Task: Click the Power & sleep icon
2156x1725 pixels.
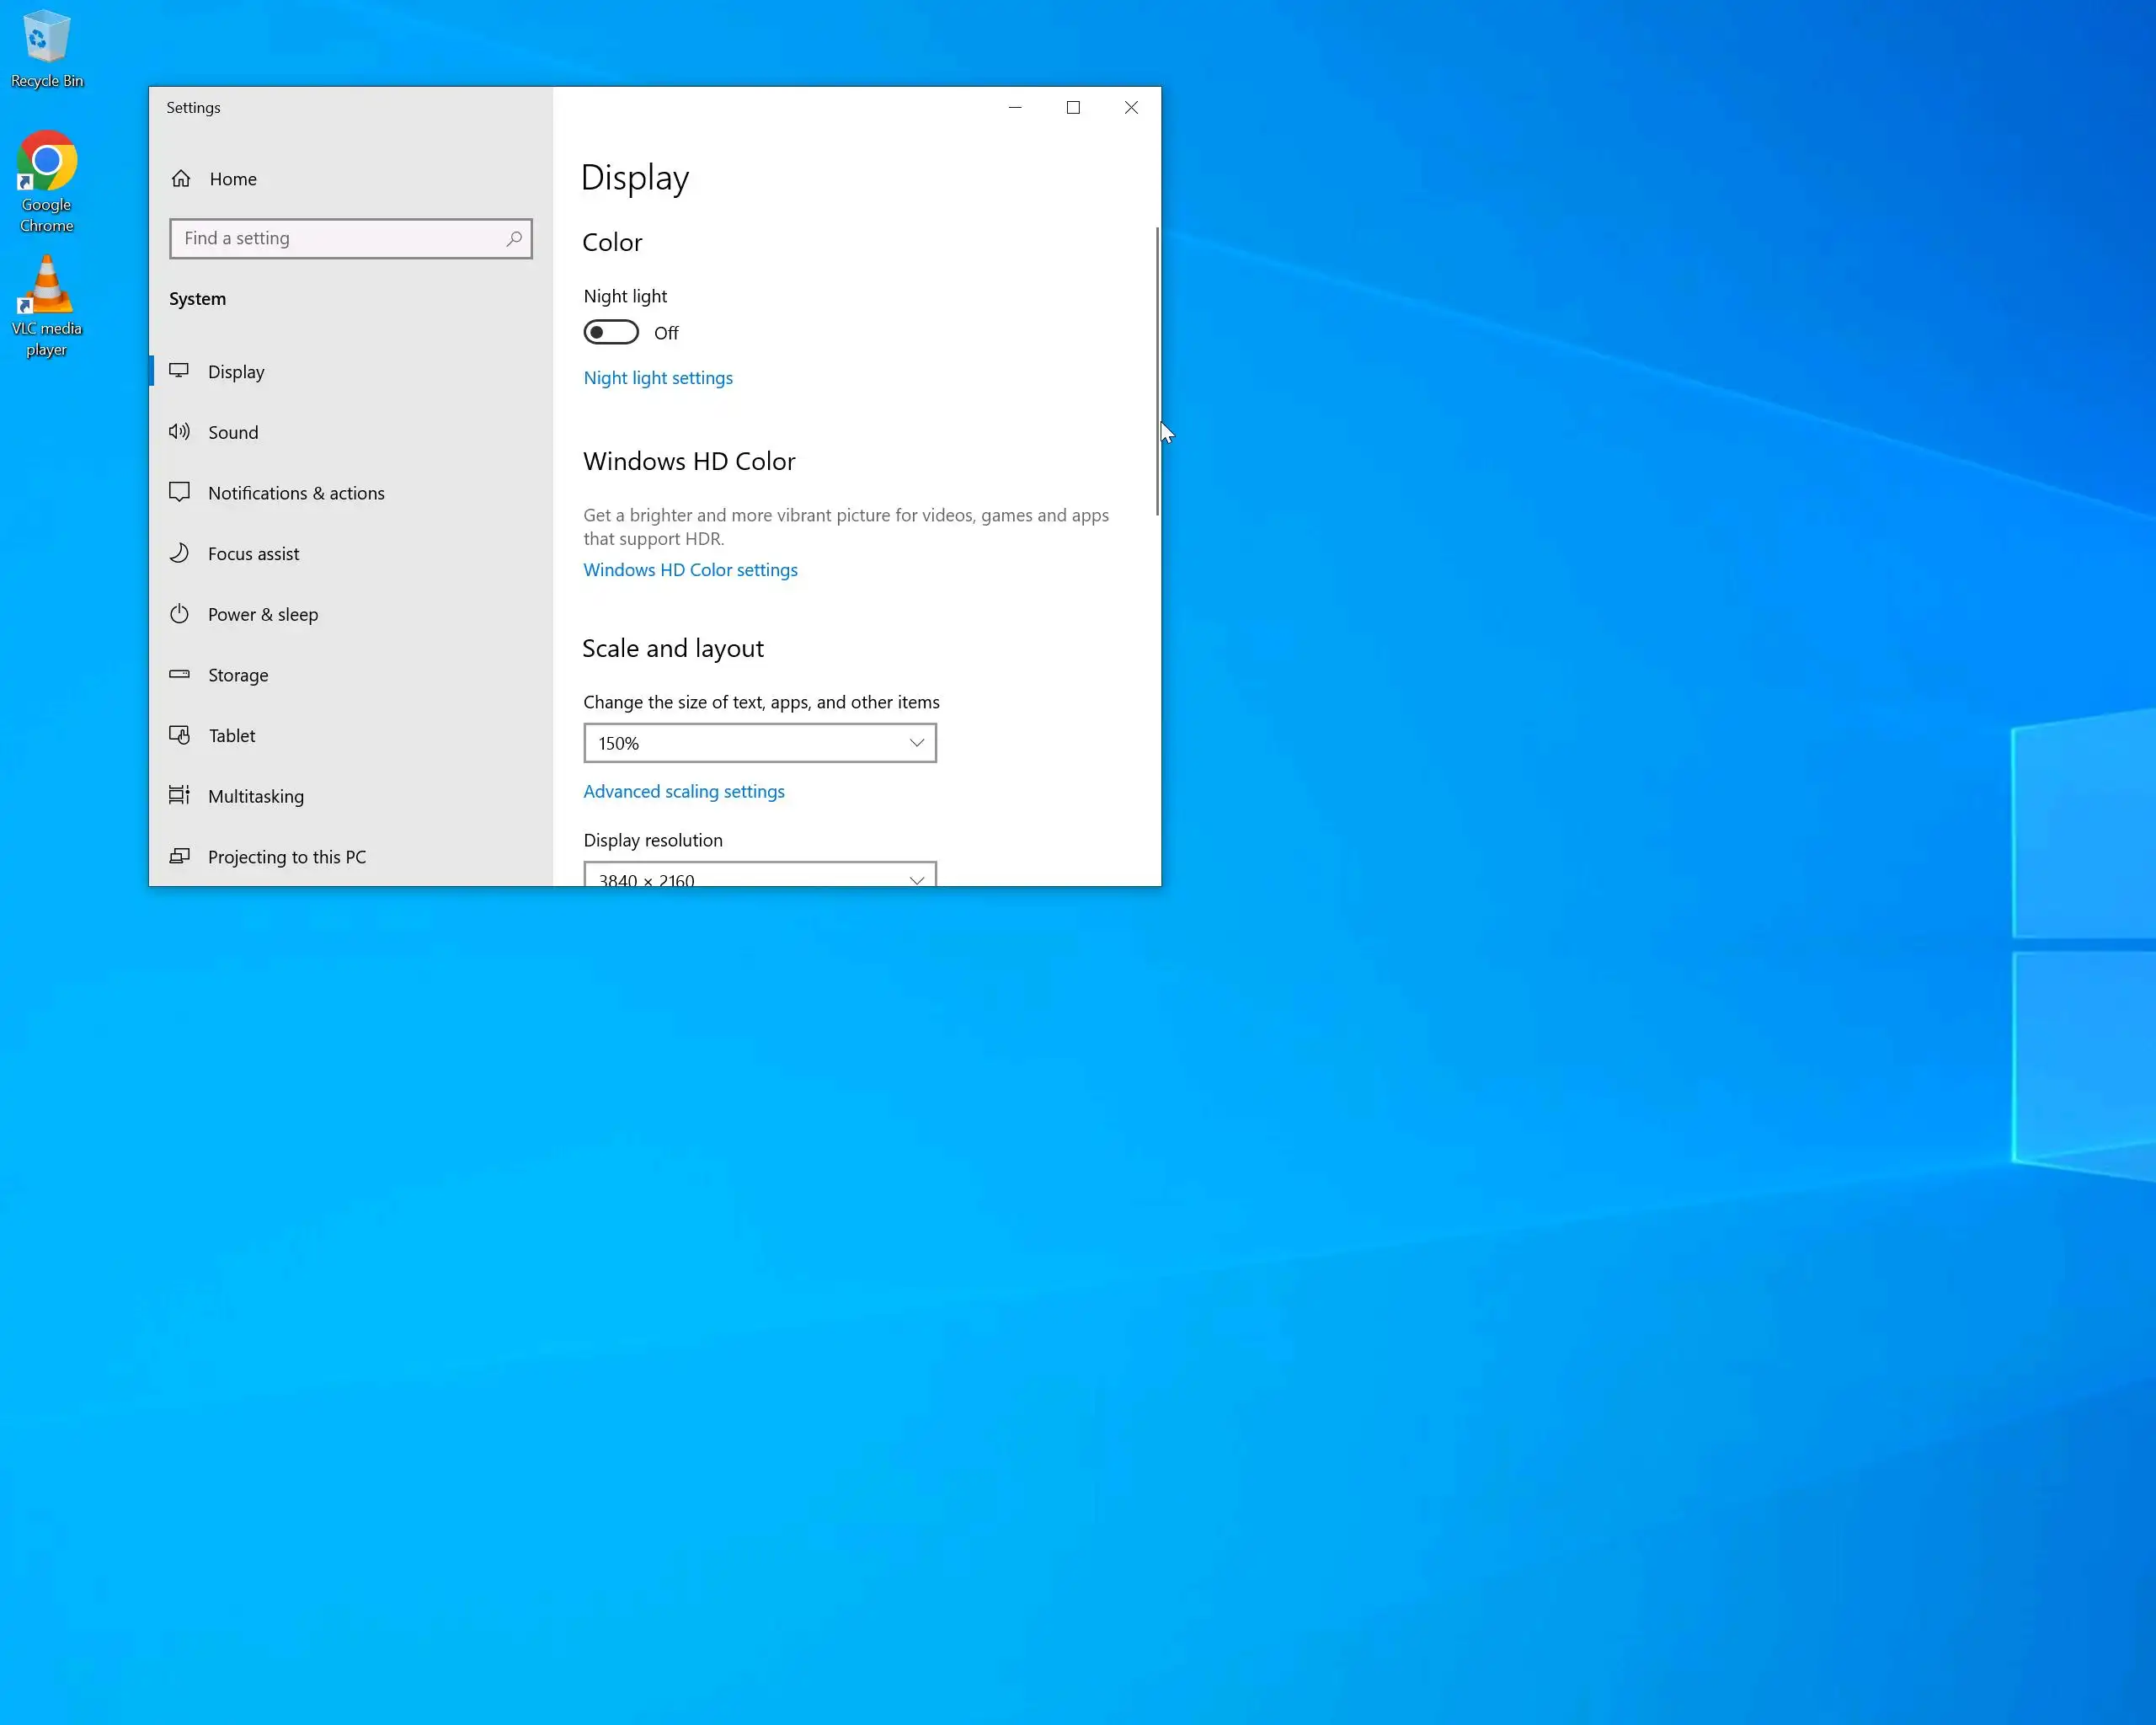Action: point(179,614)
